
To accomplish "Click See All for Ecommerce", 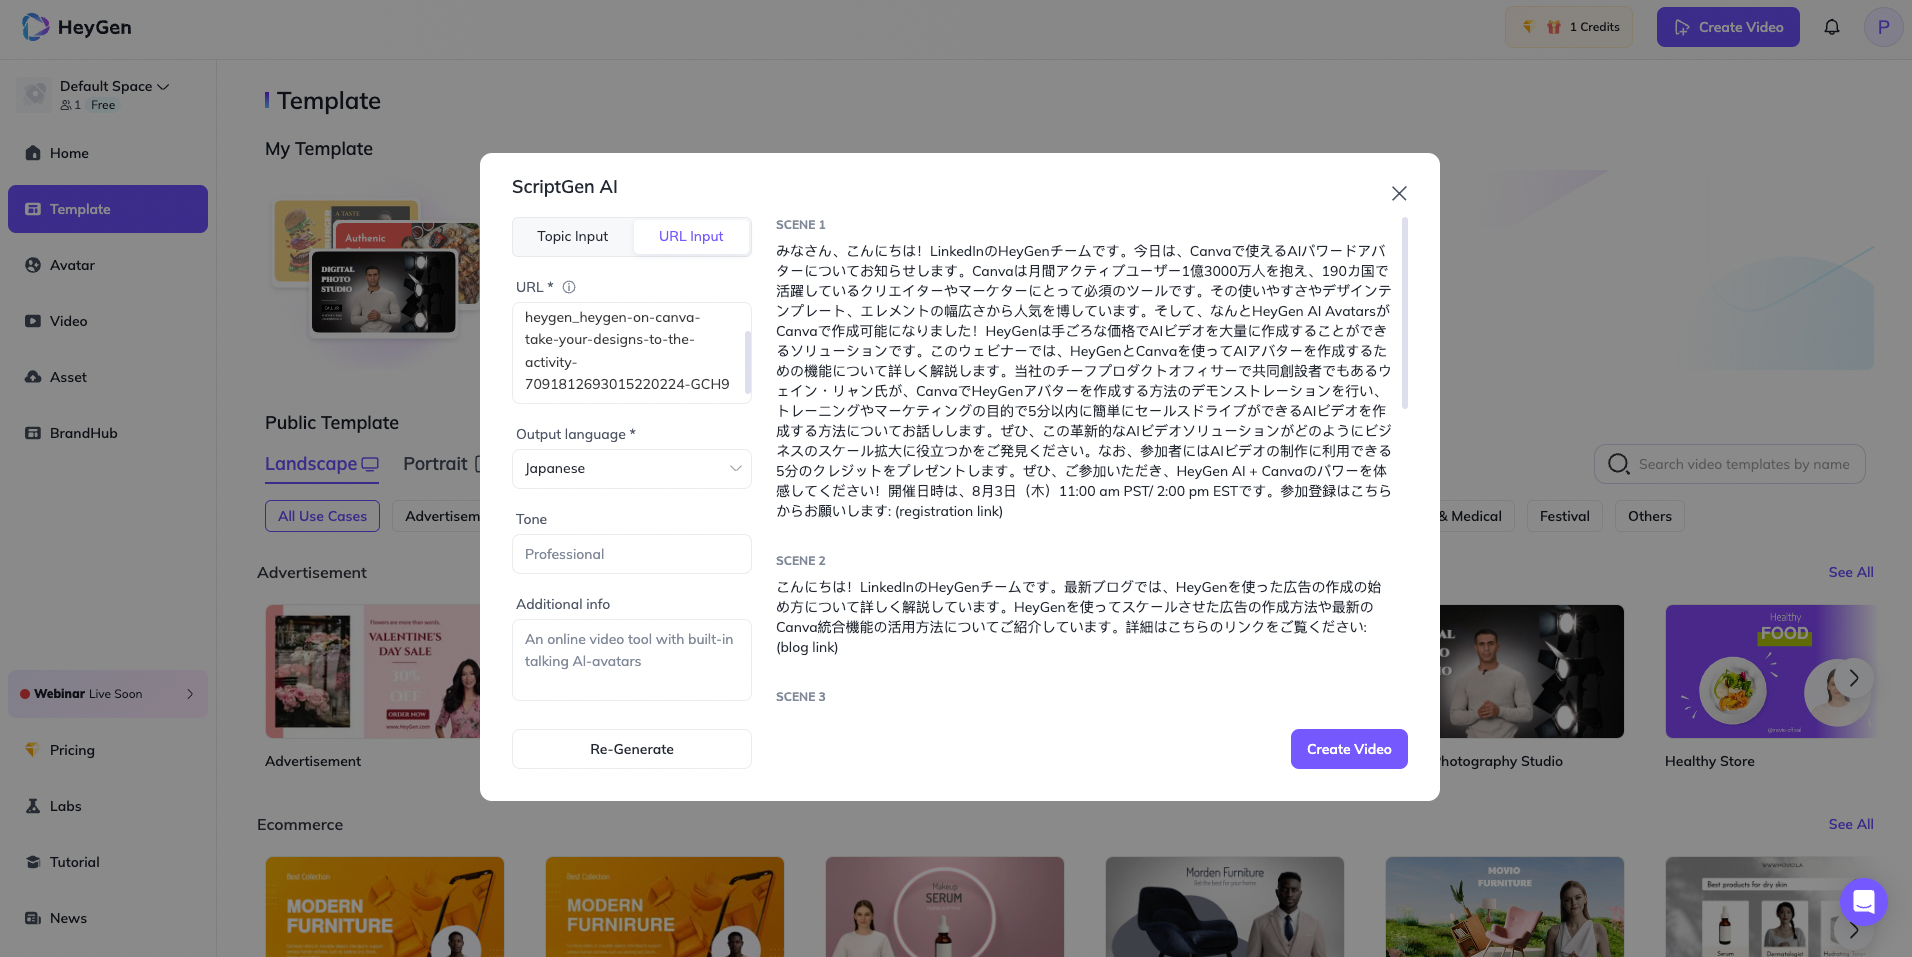I will click(1851, 824).
